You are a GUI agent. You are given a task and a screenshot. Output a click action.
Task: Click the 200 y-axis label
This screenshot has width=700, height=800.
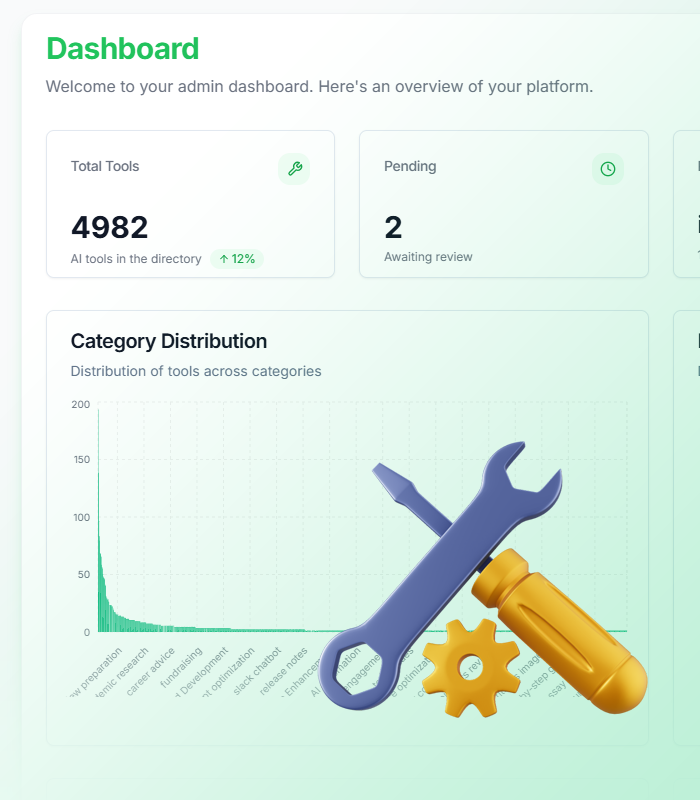point(81,405)
